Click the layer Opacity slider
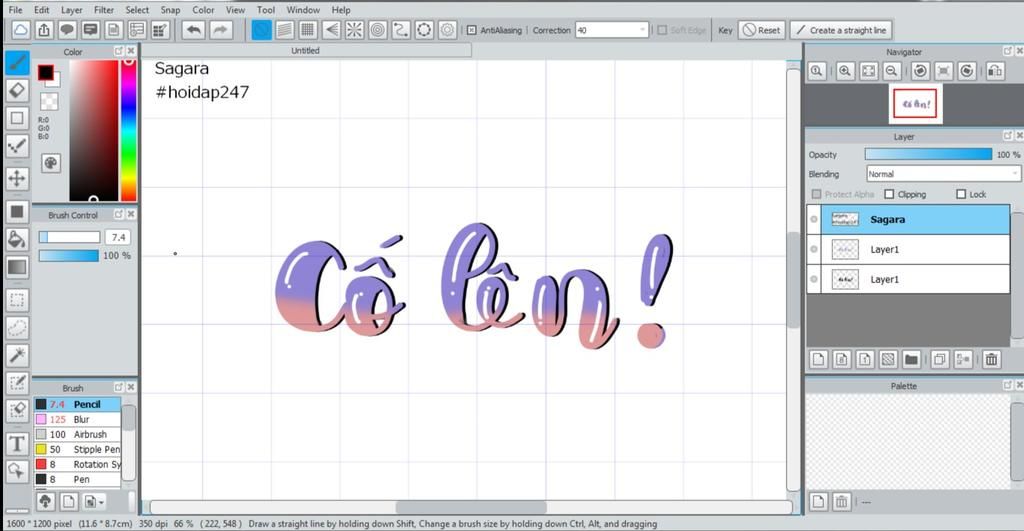1024x531 pixels. click(x=928, y=154)
